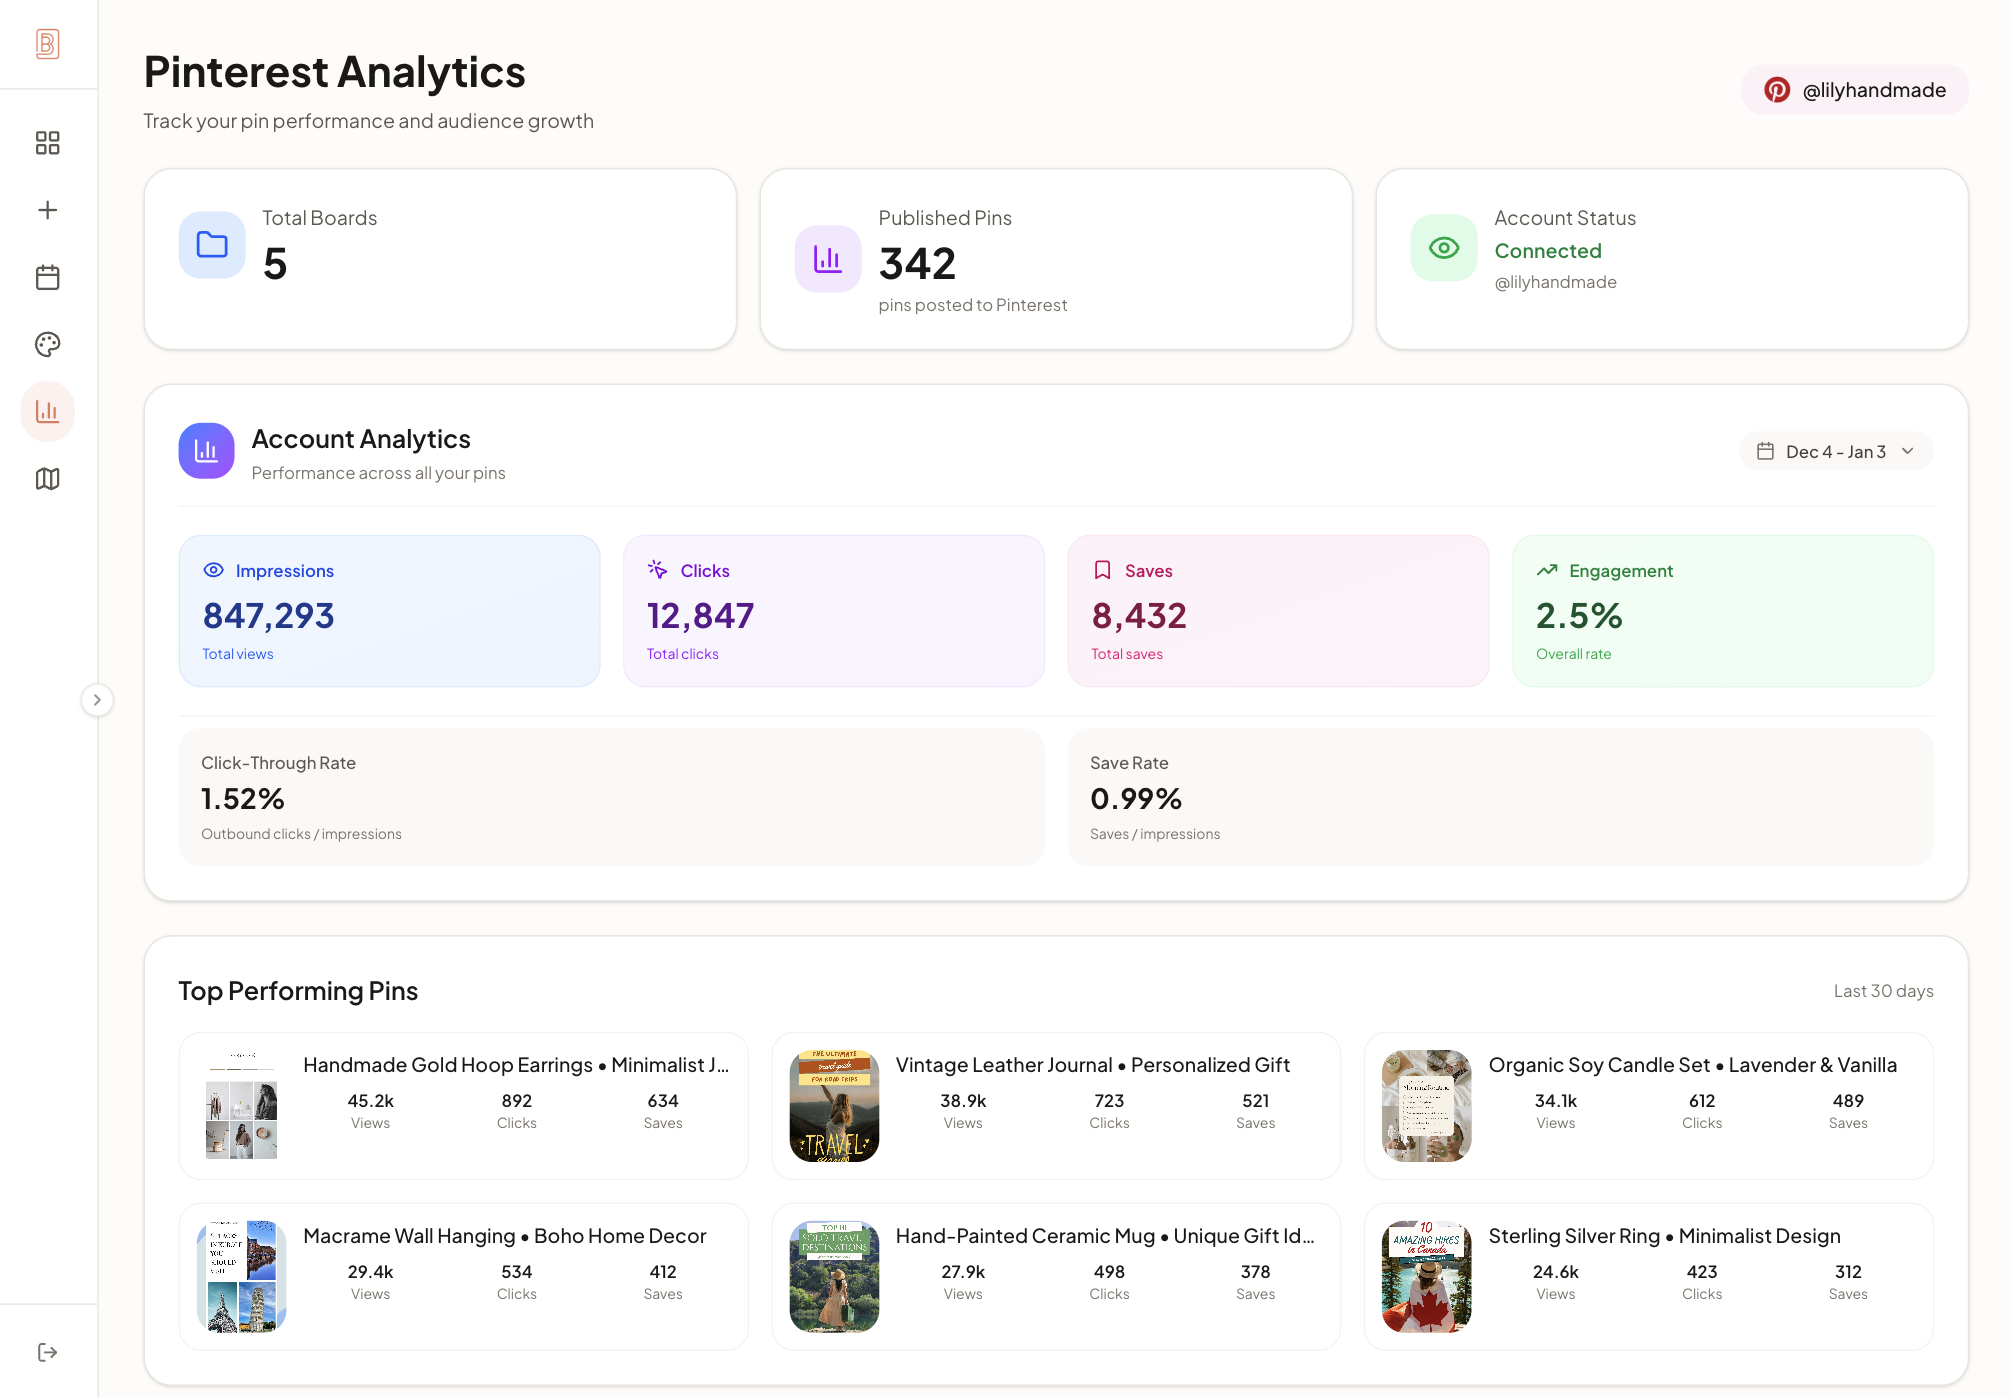Click the Total Boards folder icon

click(212, 245)
